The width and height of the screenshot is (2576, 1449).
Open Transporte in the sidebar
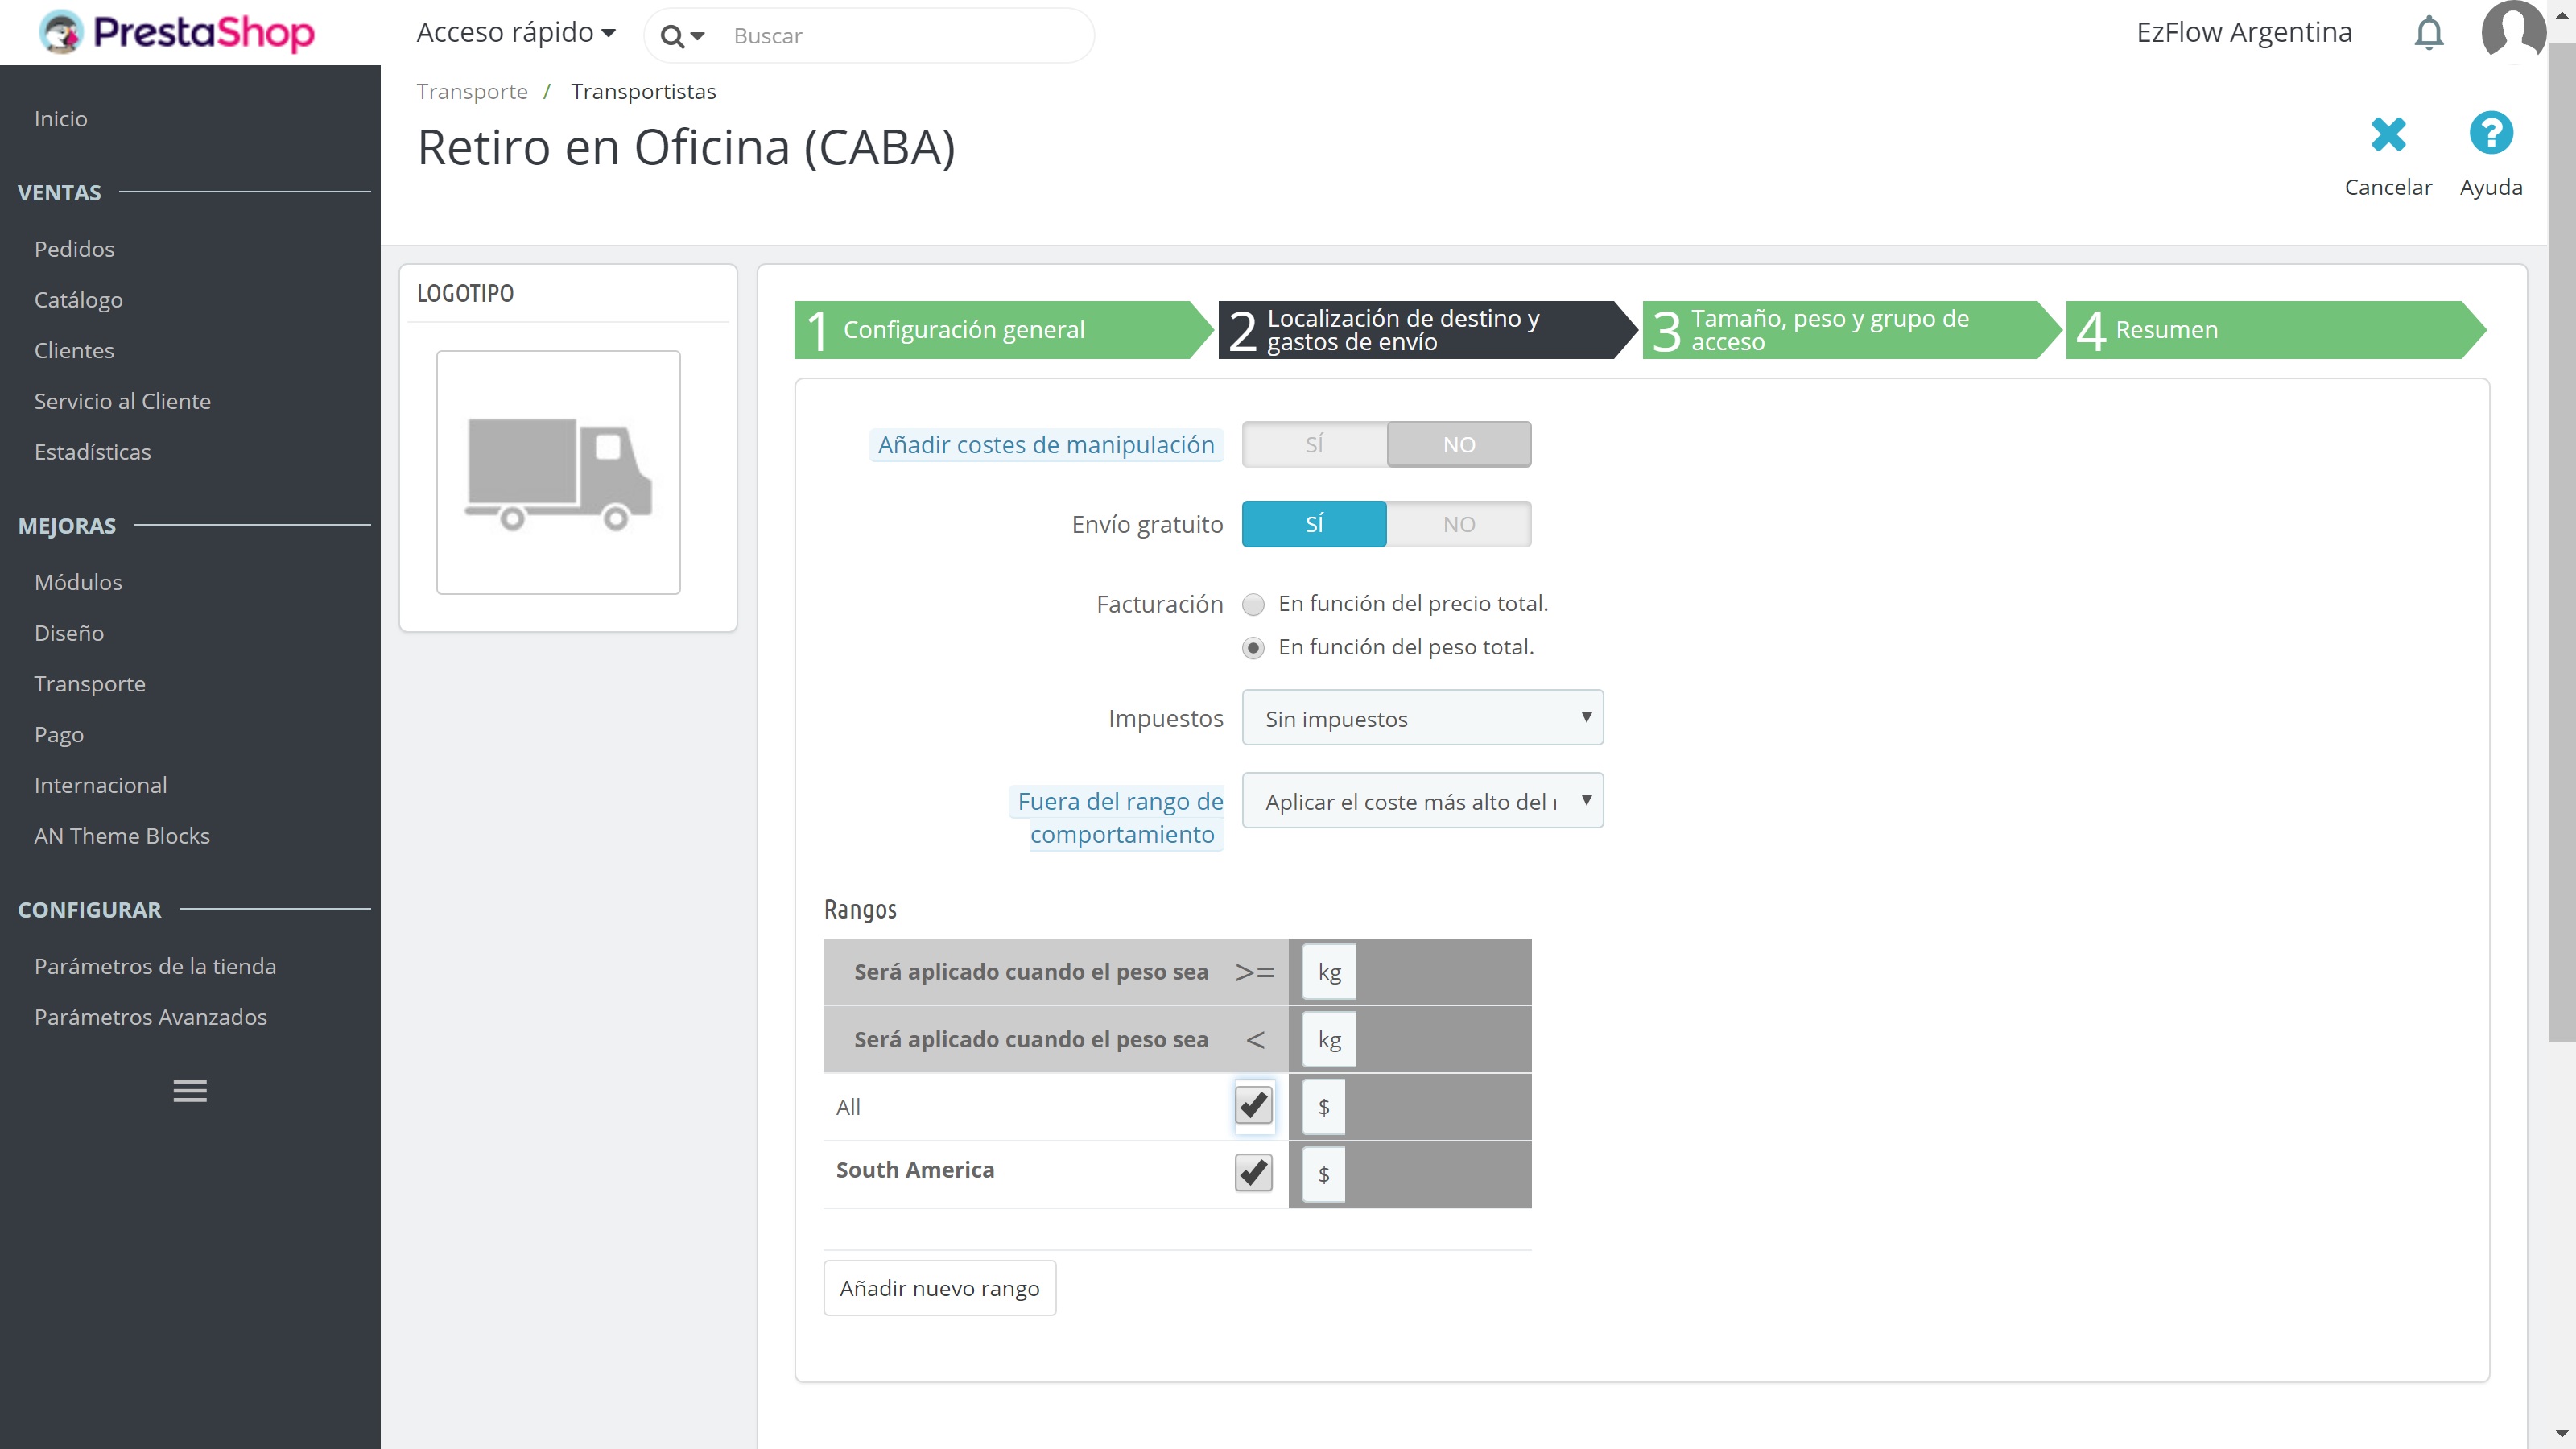click(90, 684)
